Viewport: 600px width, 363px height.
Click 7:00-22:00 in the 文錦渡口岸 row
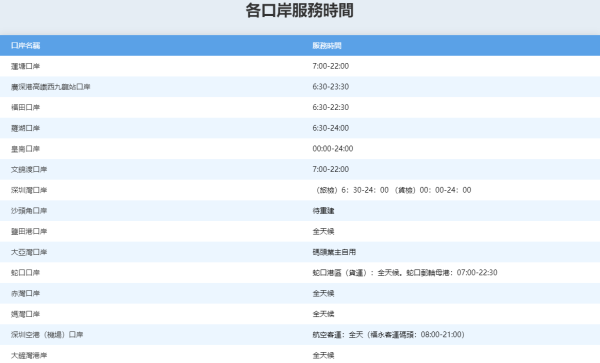click(x=331, y=169)
